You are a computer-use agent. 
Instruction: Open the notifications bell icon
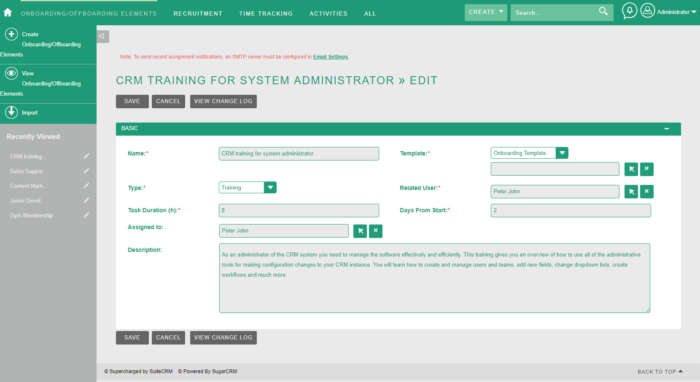click(x=629, y=11)
